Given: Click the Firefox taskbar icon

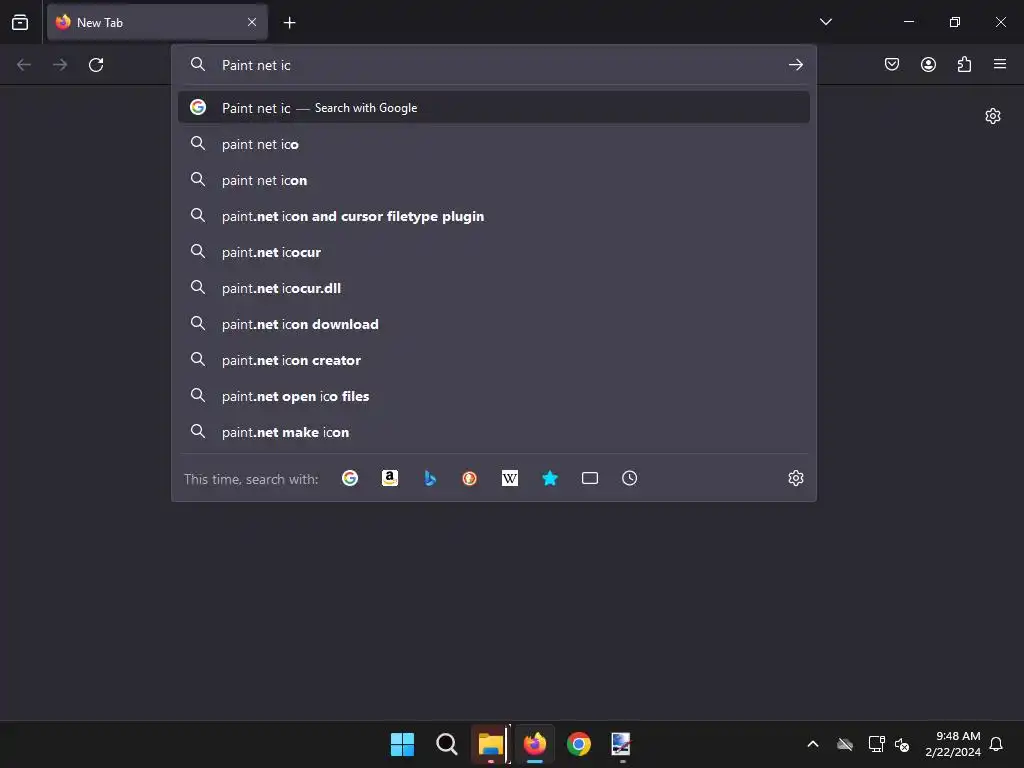Looking at the screenshot, I should 535,744.
